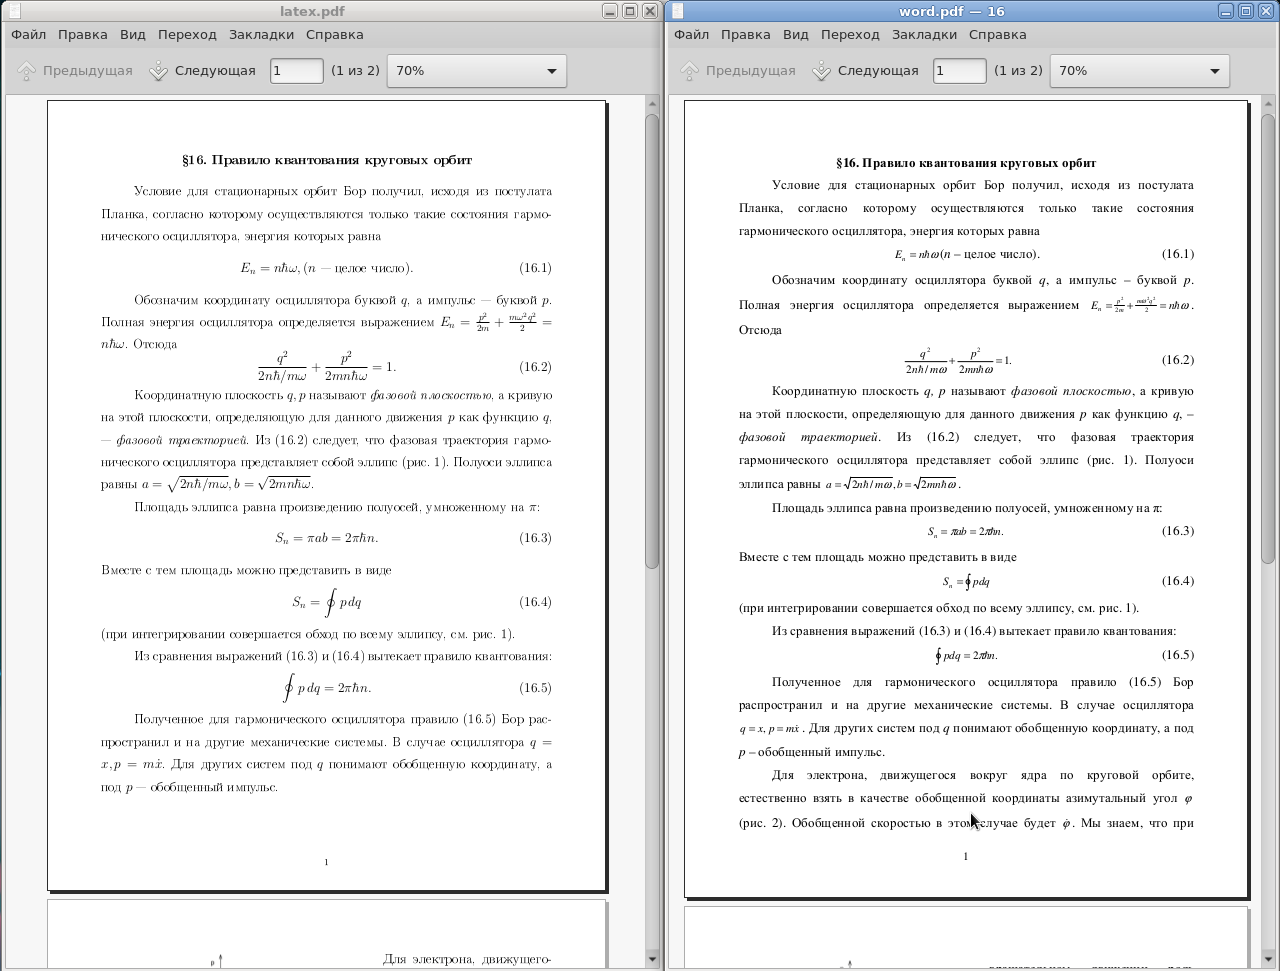Open Переход menu in latex.pdf window
Viewport: 1280px width, 971px height.
187,34
